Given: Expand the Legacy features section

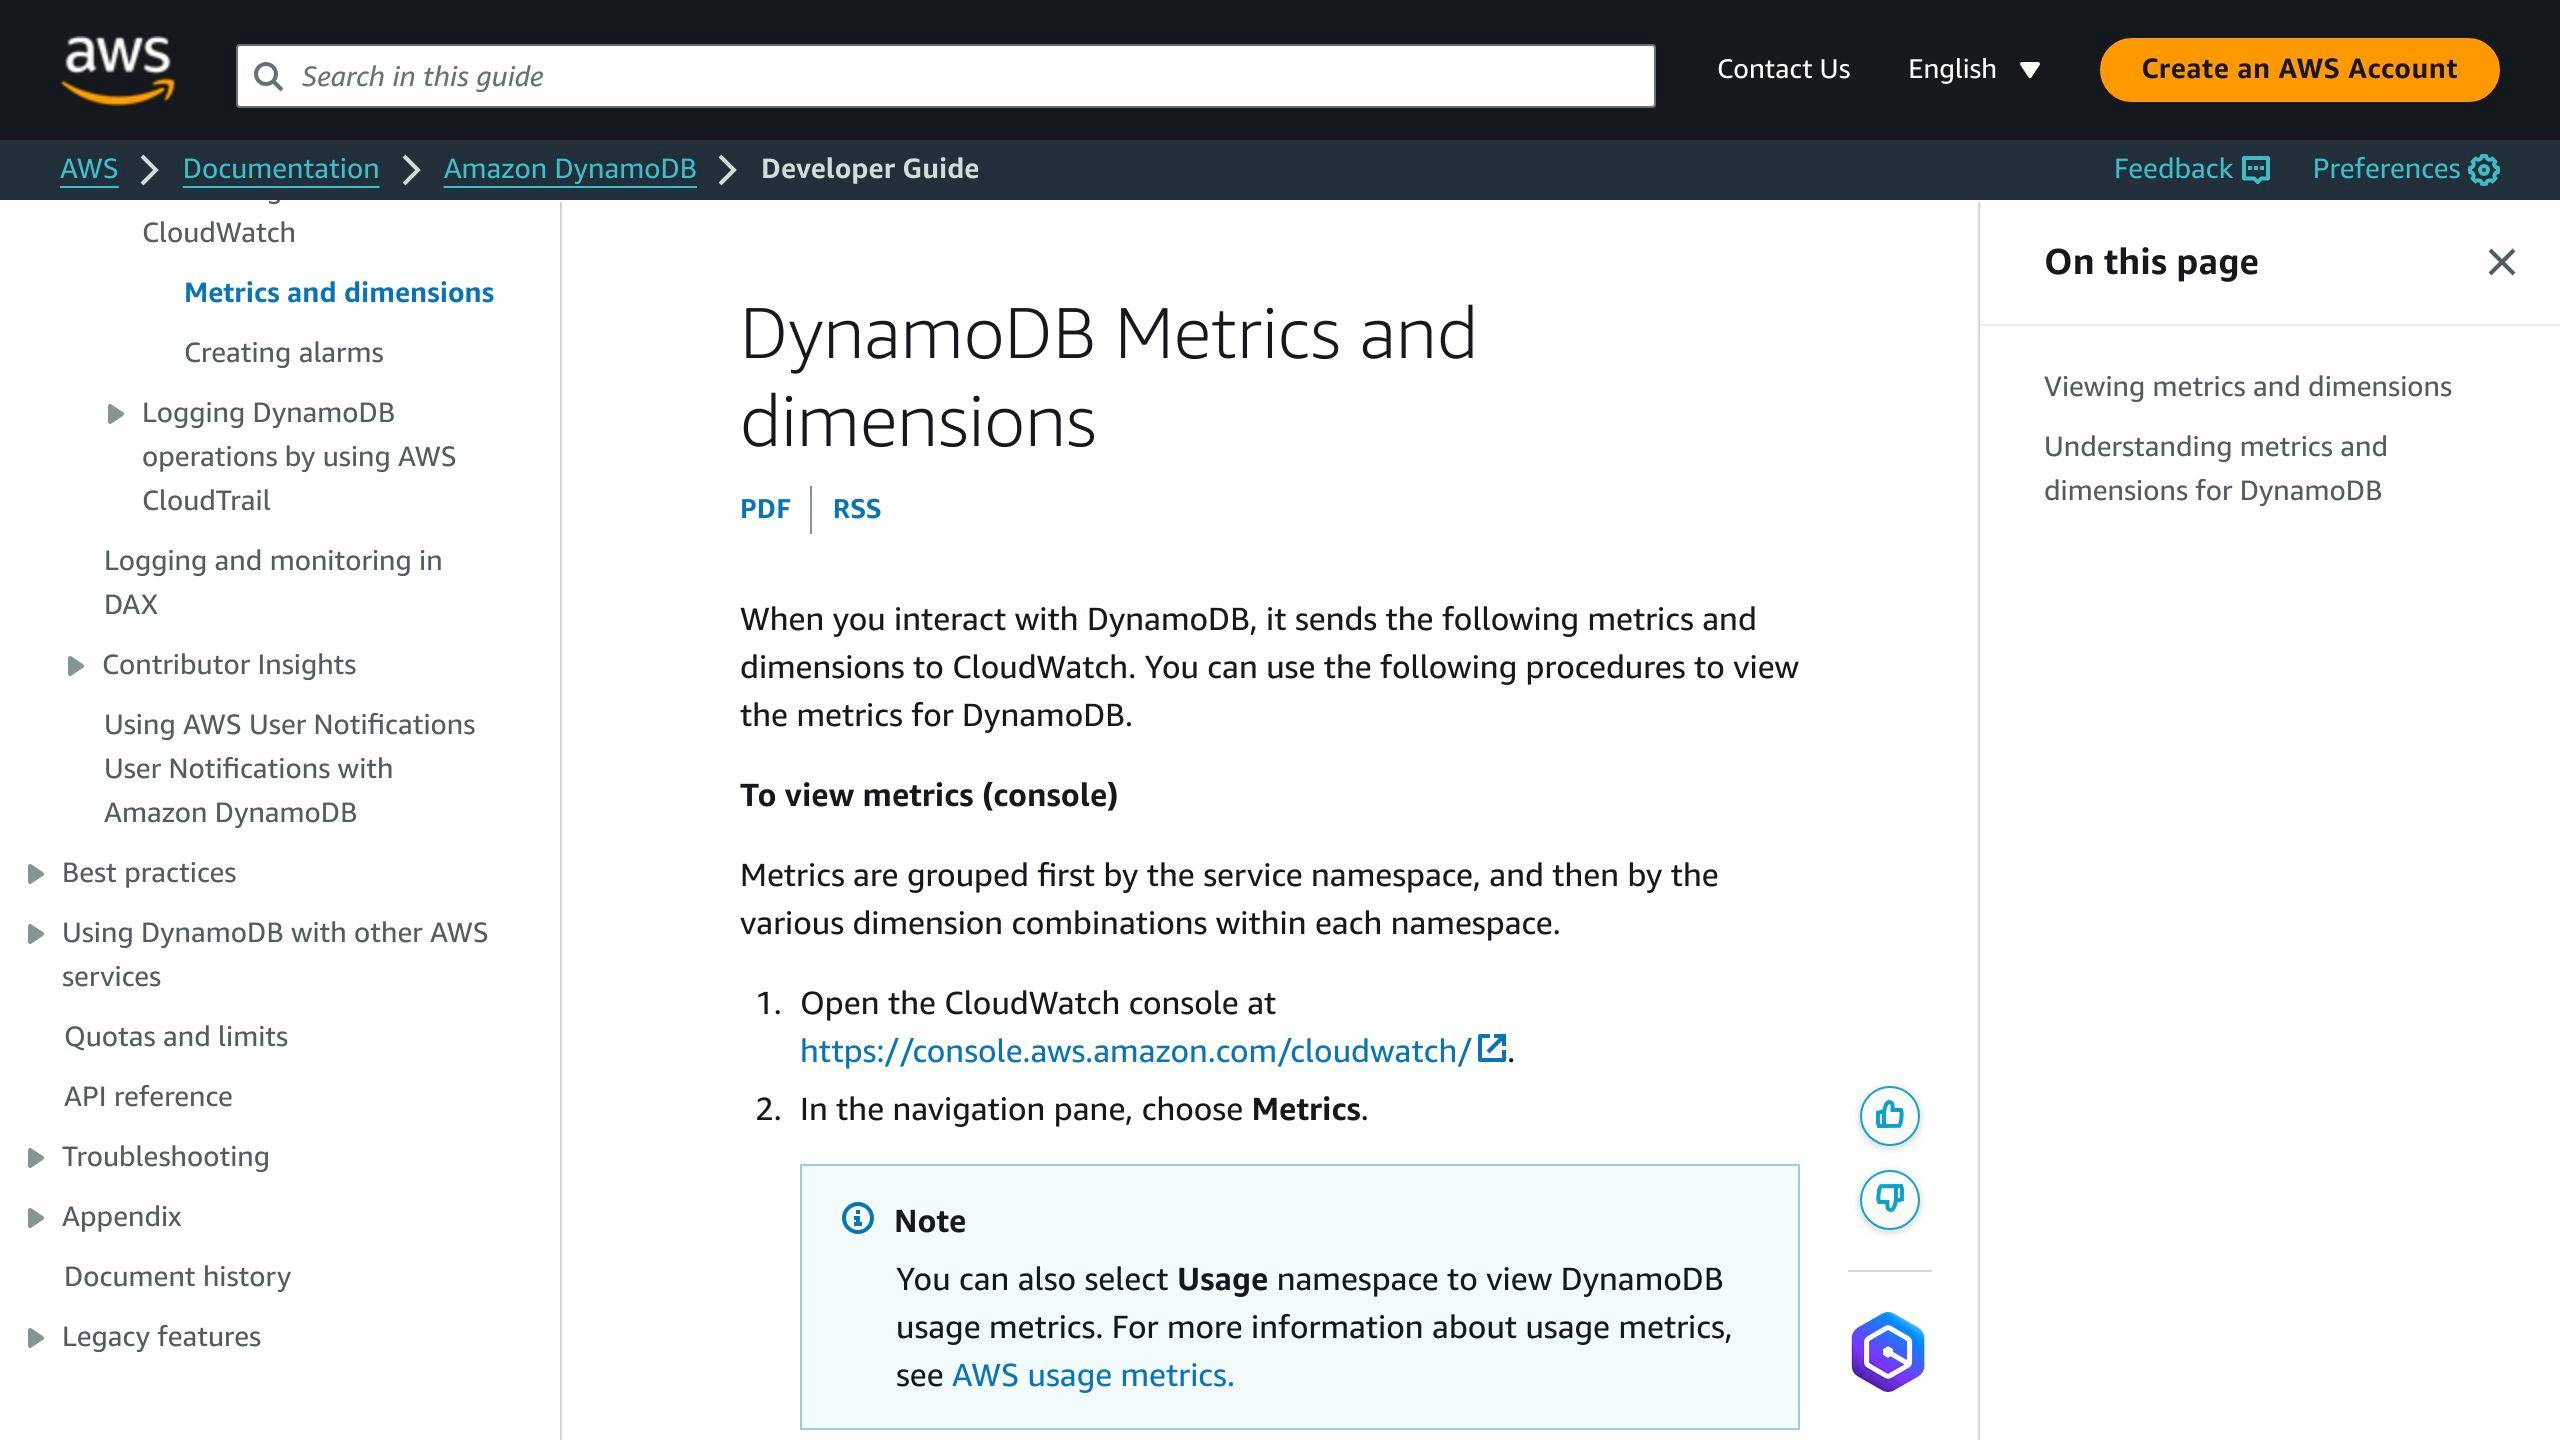Looking at the screenshot, I should pyautogui.click(x=36, y=1338).
